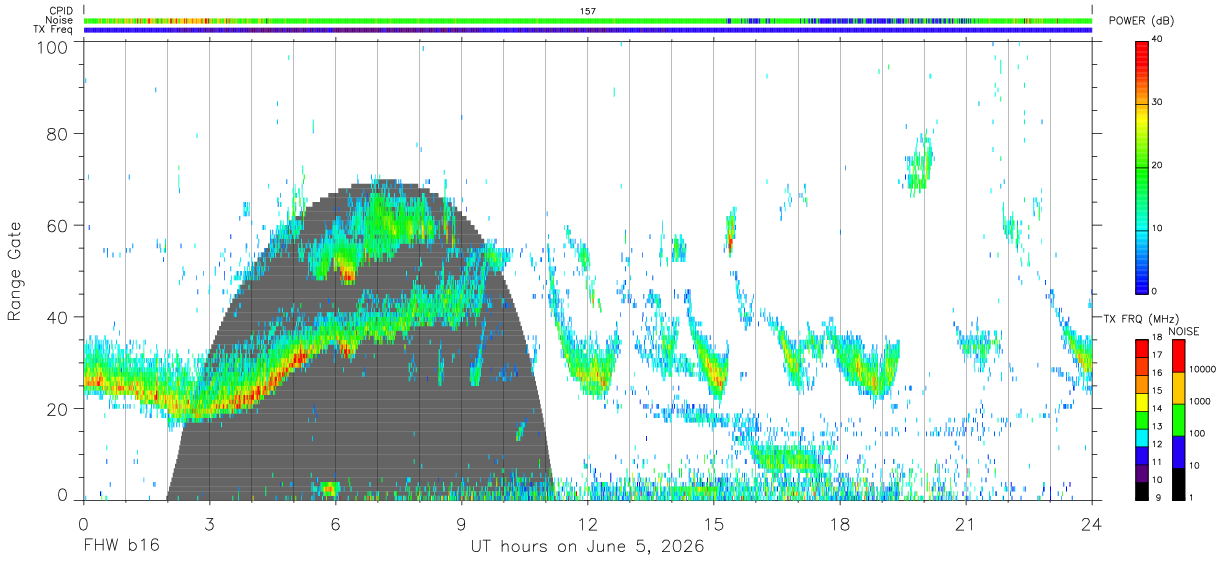Image resolution: width=1228 pixels, height=567 pixels.
Task: Click the Noise bar label
Action: (x=59, y=20)
